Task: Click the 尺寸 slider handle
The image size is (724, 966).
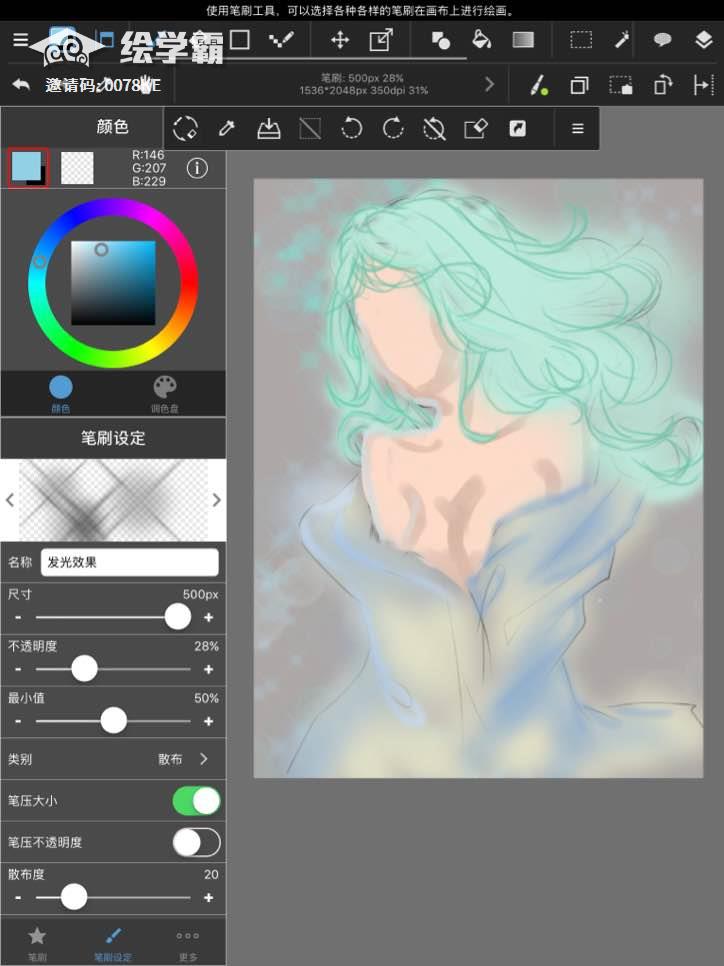Action: coord(177,617)
